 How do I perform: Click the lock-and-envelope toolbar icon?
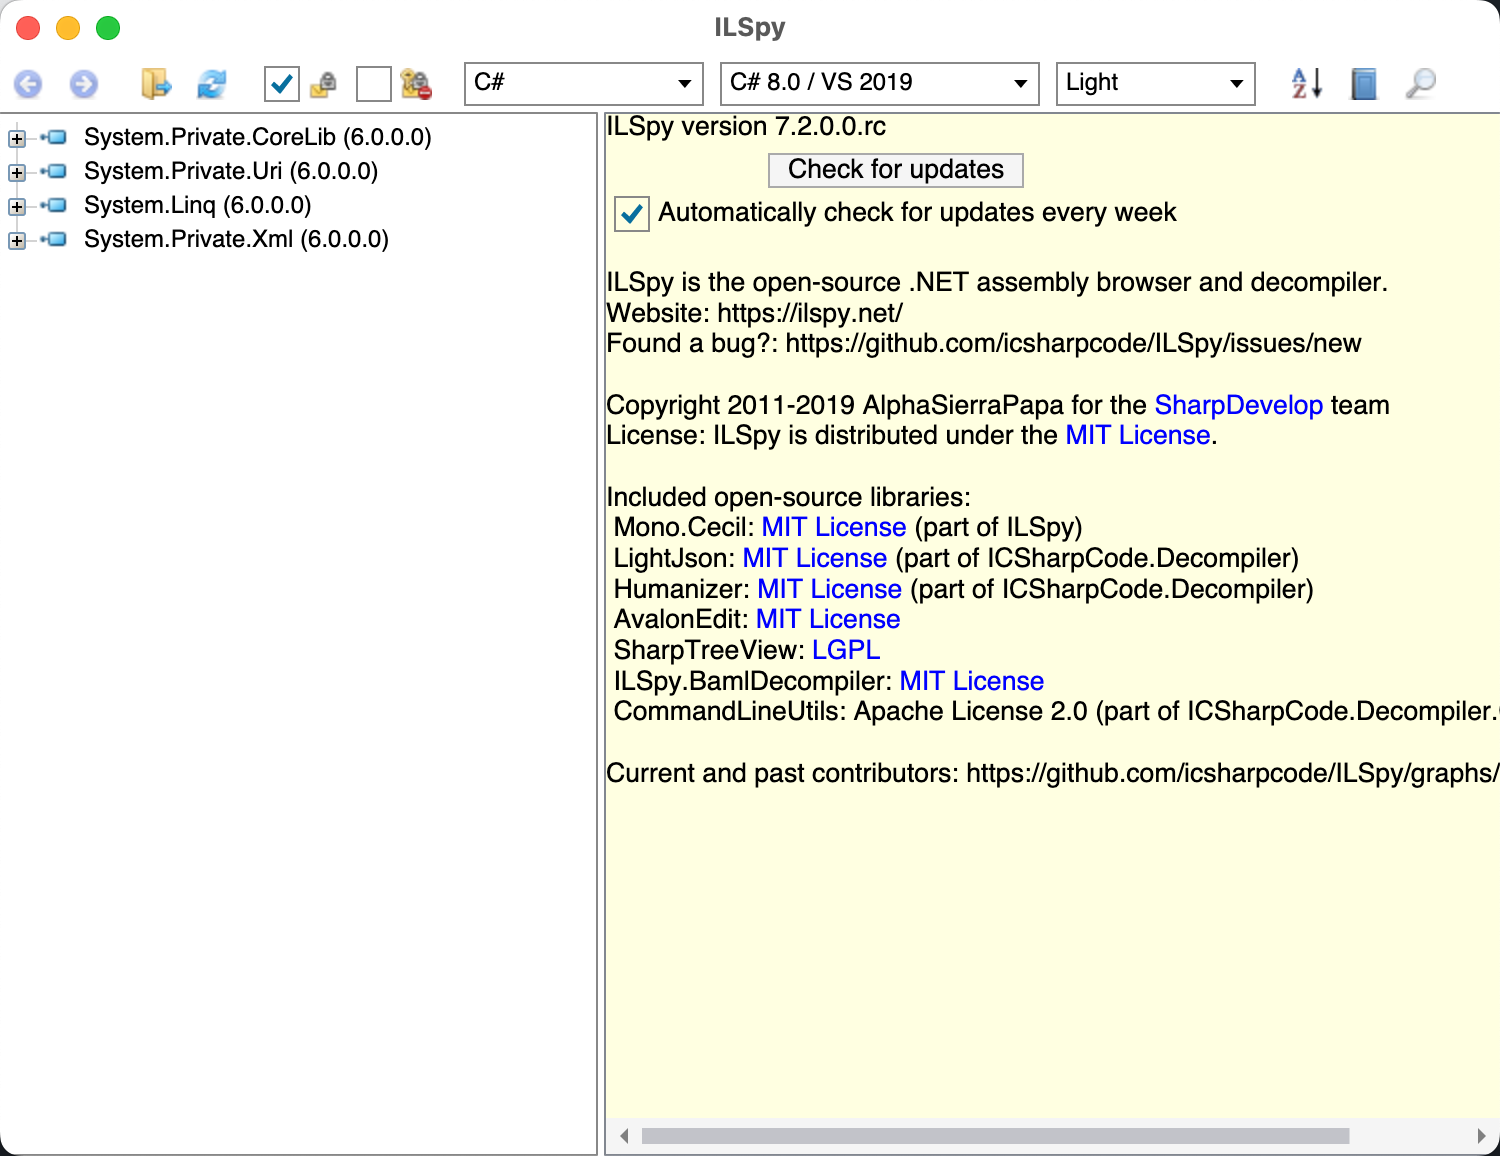click(x=323, y=84)
